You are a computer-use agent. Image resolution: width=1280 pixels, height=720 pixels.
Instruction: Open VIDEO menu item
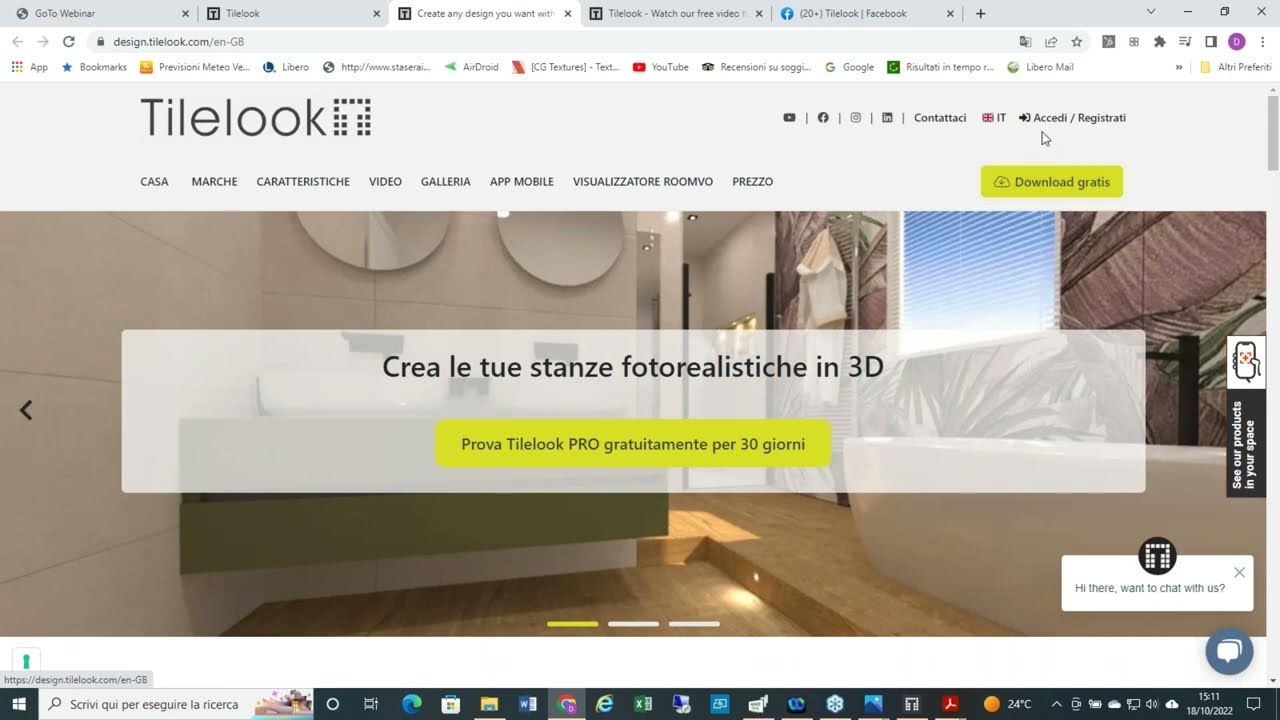click(x=385, y=182)
